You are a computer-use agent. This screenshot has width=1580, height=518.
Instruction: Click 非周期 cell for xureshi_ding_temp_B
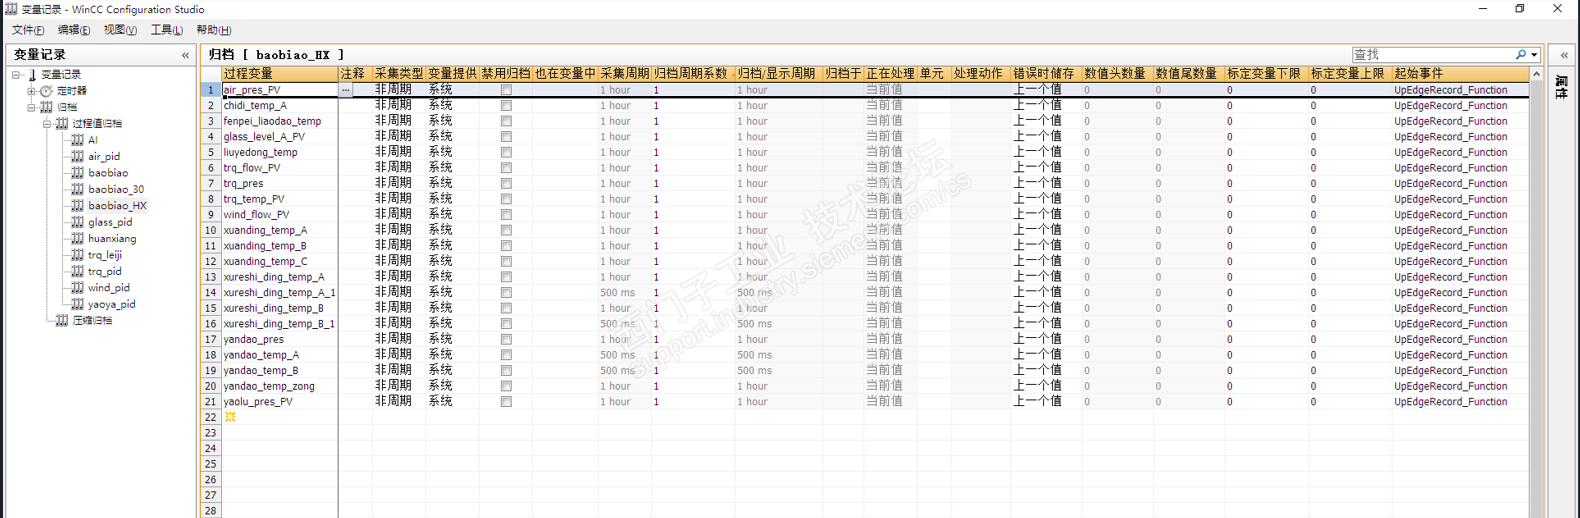coord(399,308)
